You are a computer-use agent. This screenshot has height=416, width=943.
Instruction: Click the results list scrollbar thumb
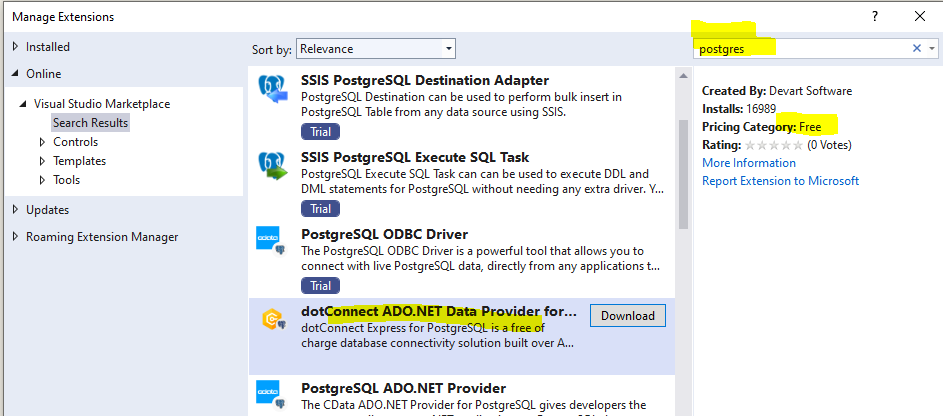(683, 174)
